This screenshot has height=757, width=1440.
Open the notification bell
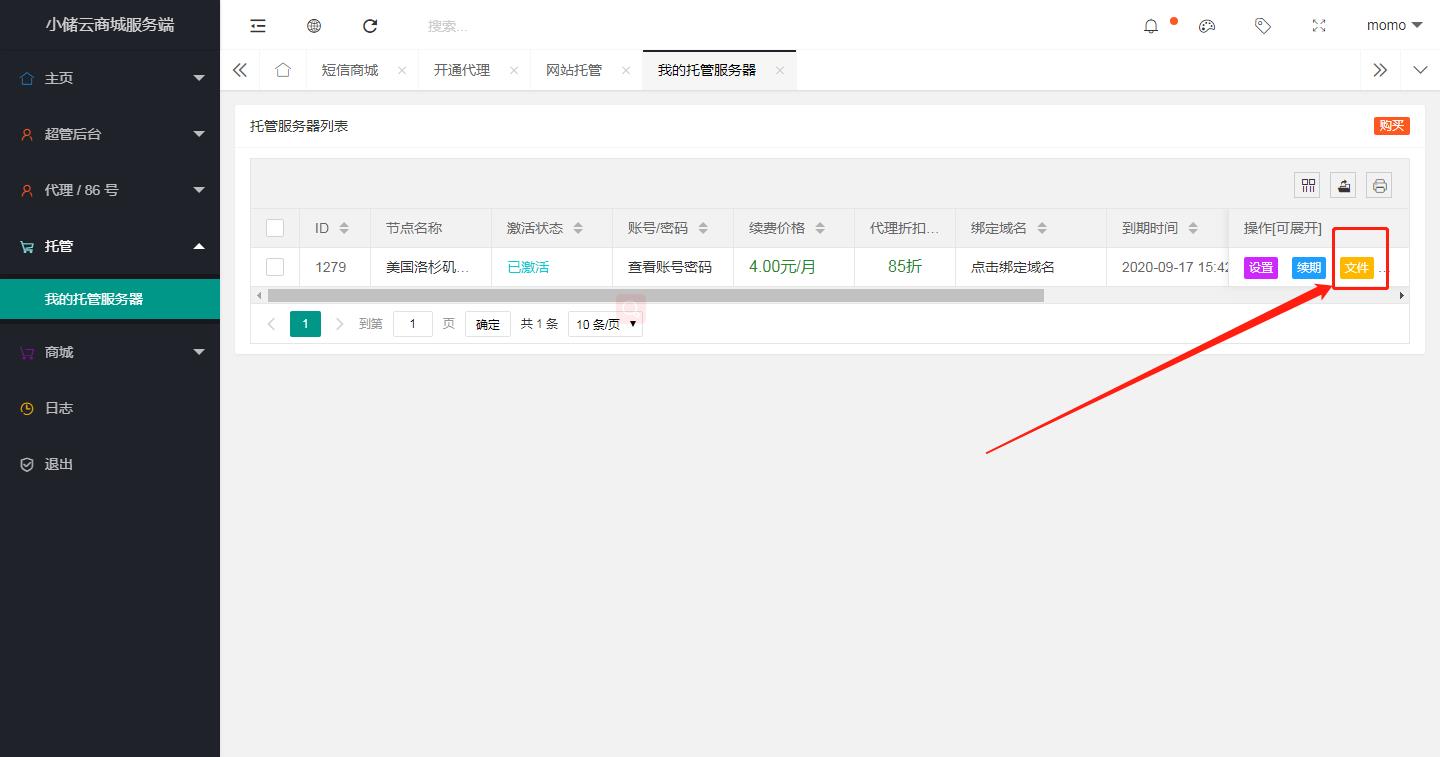pyautogui.click(x=1151, y=26)
